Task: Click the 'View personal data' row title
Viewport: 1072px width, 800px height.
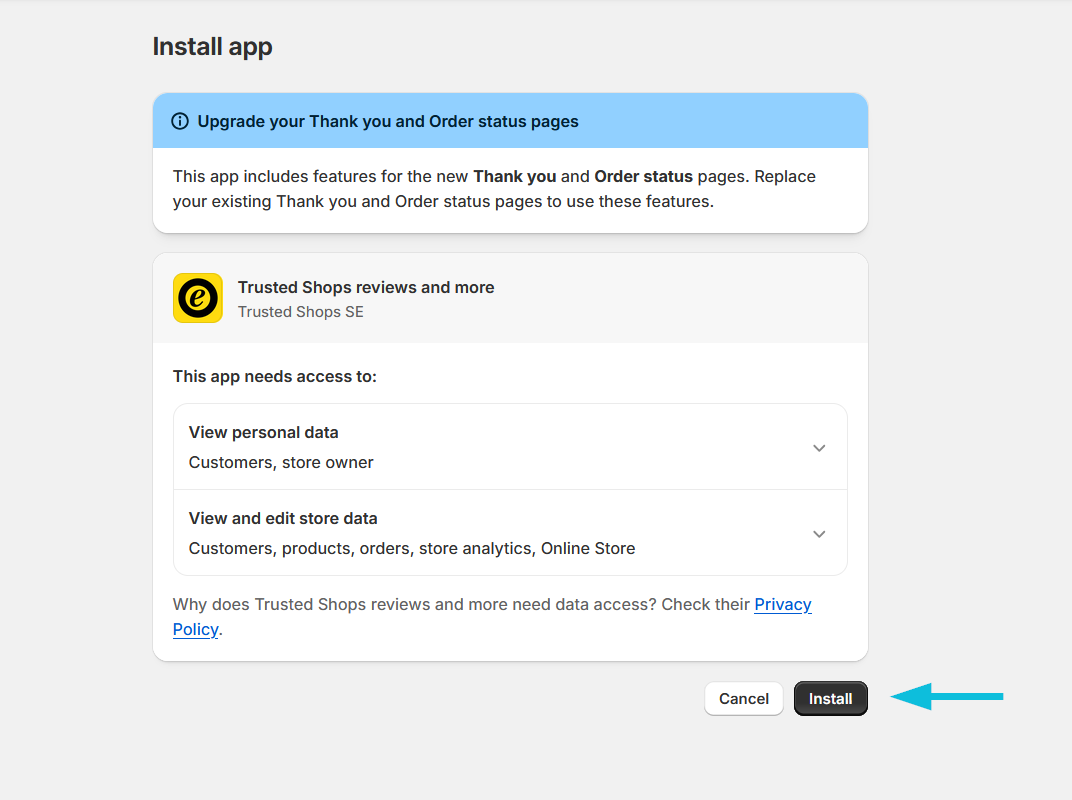Action: click(264, 432)
